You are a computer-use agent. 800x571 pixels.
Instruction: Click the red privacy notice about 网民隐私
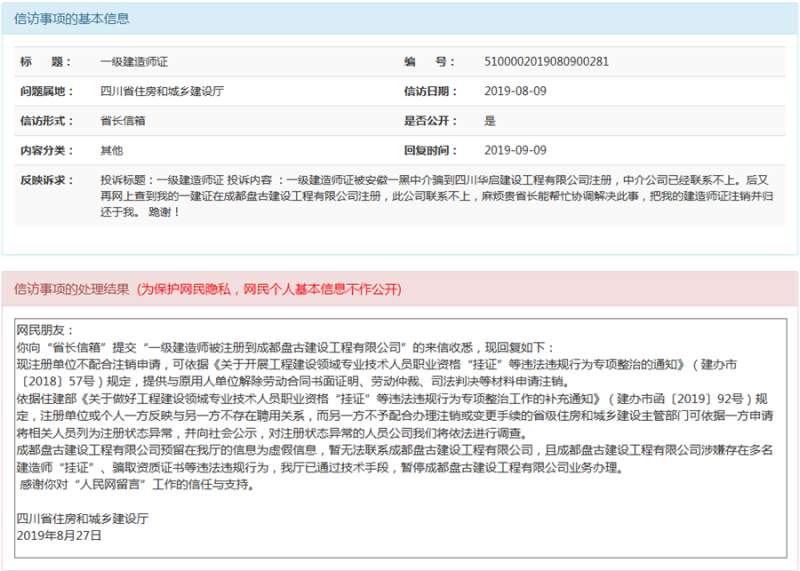click(x=270, y=290)
